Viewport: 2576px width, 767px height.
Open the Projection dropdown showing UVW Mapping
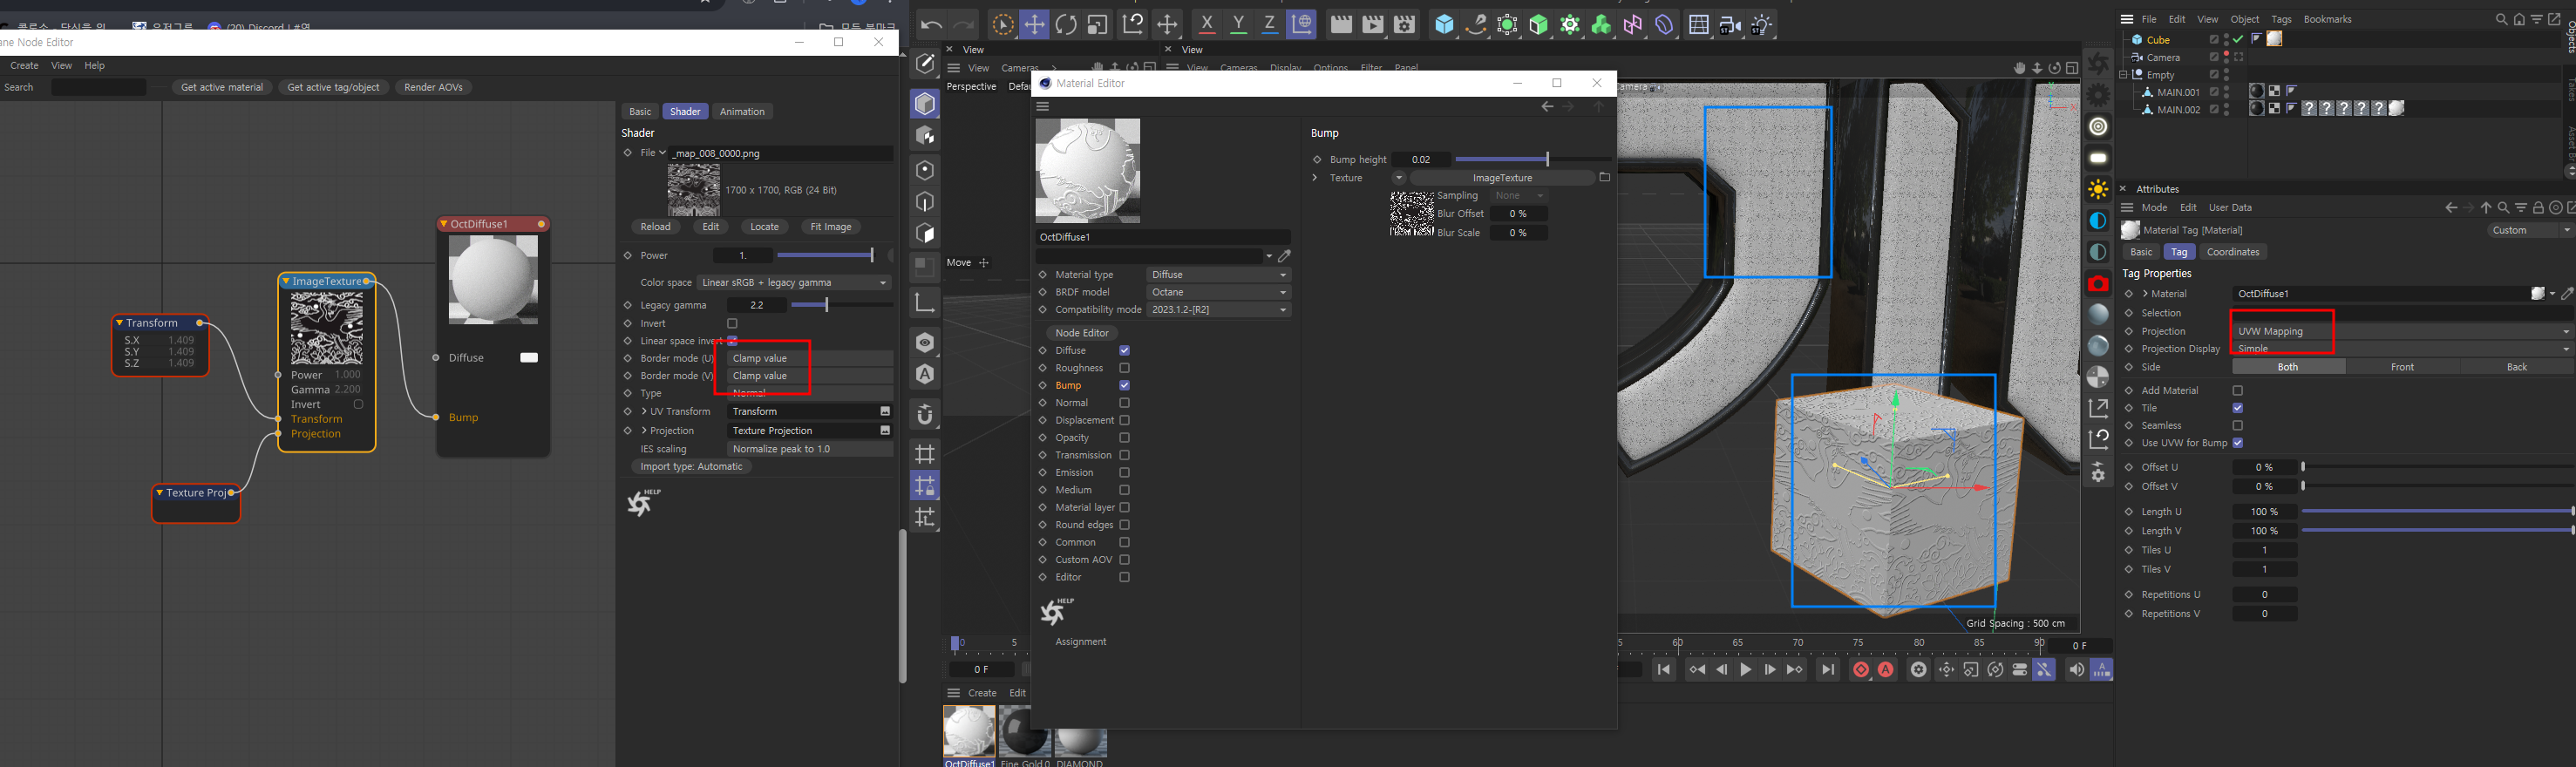coord(2400,331)
